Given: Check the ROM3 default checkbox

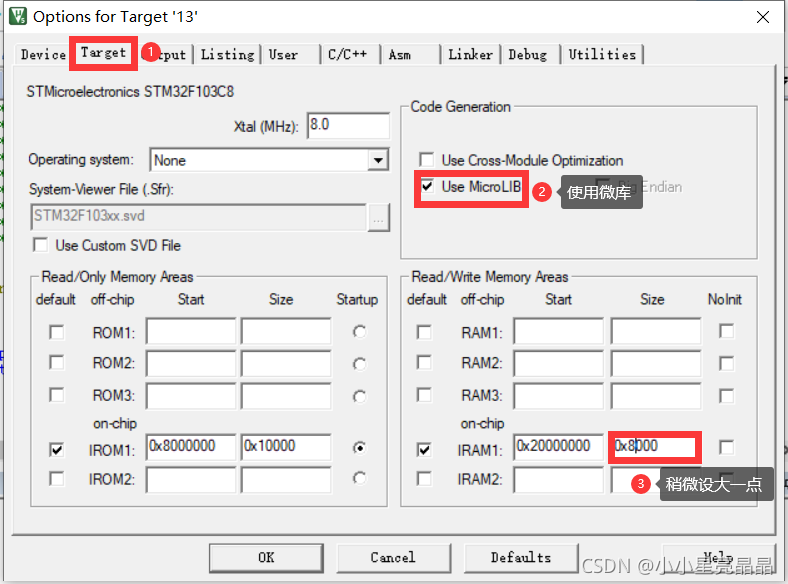Looking at the screenshot, I should click(x=57, y=395).
